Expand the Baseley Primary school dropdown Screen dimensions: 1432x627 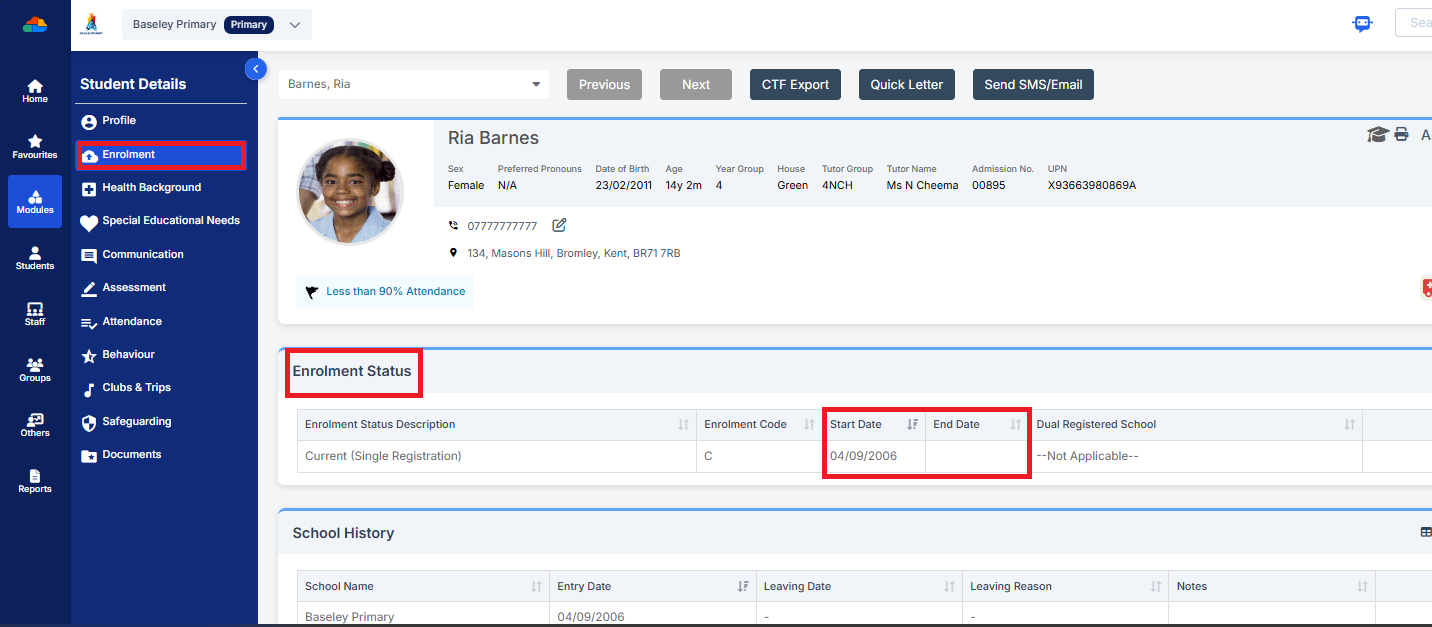coord(294,25)
